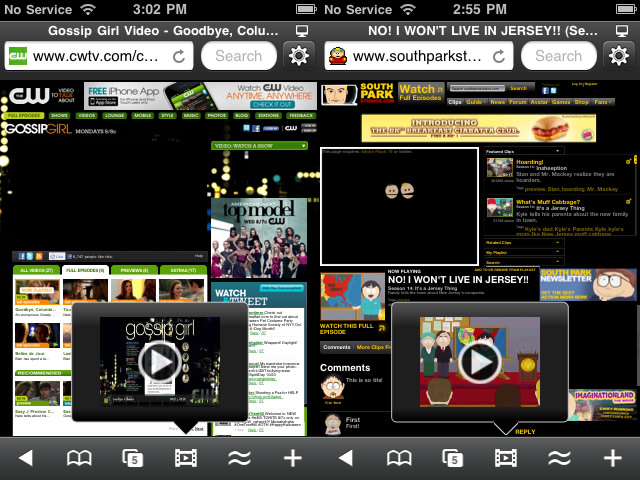Open the Hoarding! featured clip

530,162
